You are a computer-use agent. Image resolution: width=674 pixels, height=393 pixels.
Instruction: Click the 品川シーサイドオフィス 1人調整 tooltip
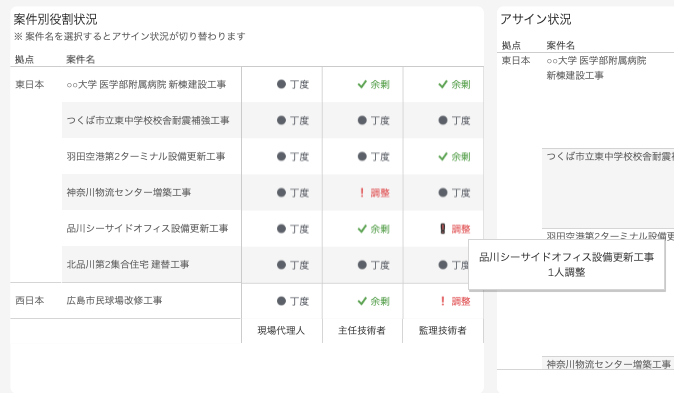(567, 265)
